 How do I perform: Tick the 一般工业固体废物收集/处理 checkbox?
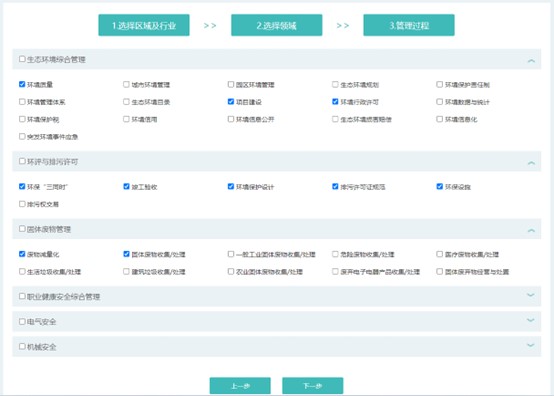coord(231,254)
